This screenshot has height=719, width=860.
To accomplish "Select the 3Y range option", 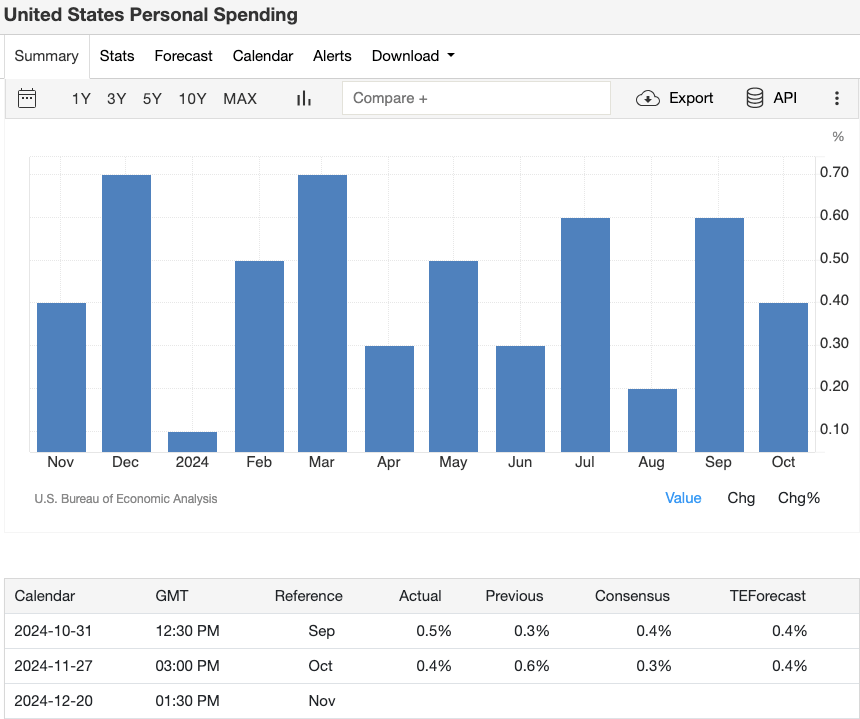I will (x=116, y=98).
